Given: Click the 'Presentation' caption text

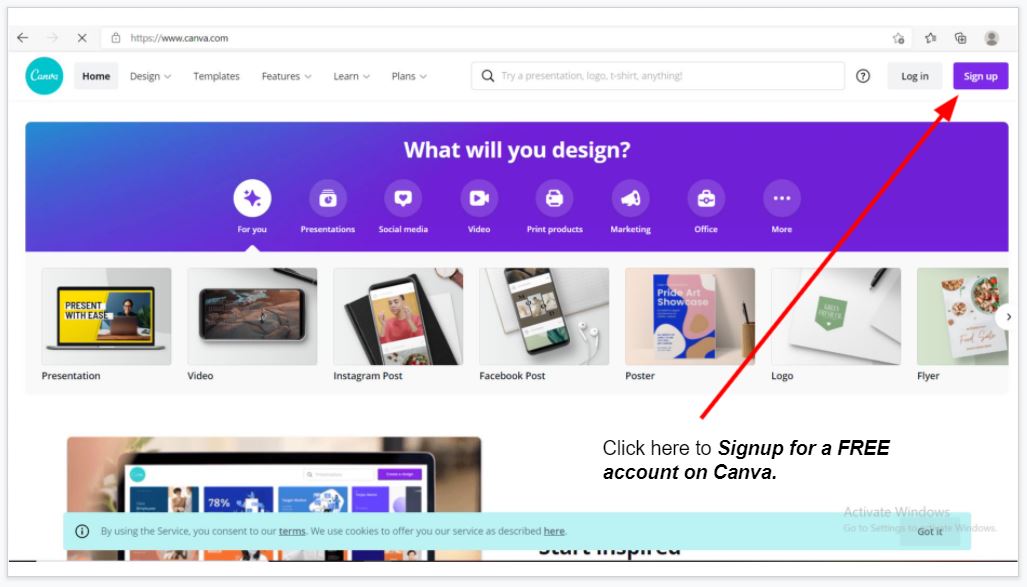Looking at the screenshot, I should [x=71, y=376].
